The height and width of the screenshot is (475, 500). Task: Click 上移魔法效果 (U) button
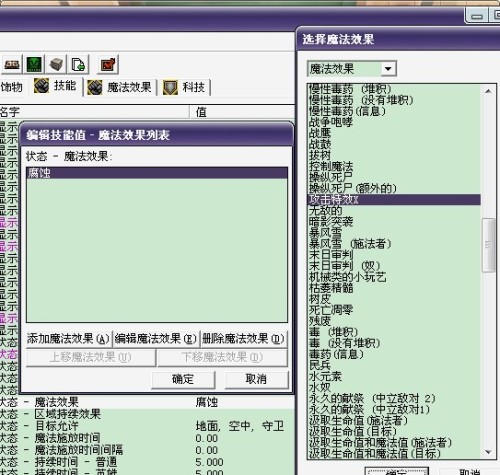(91, 358)
